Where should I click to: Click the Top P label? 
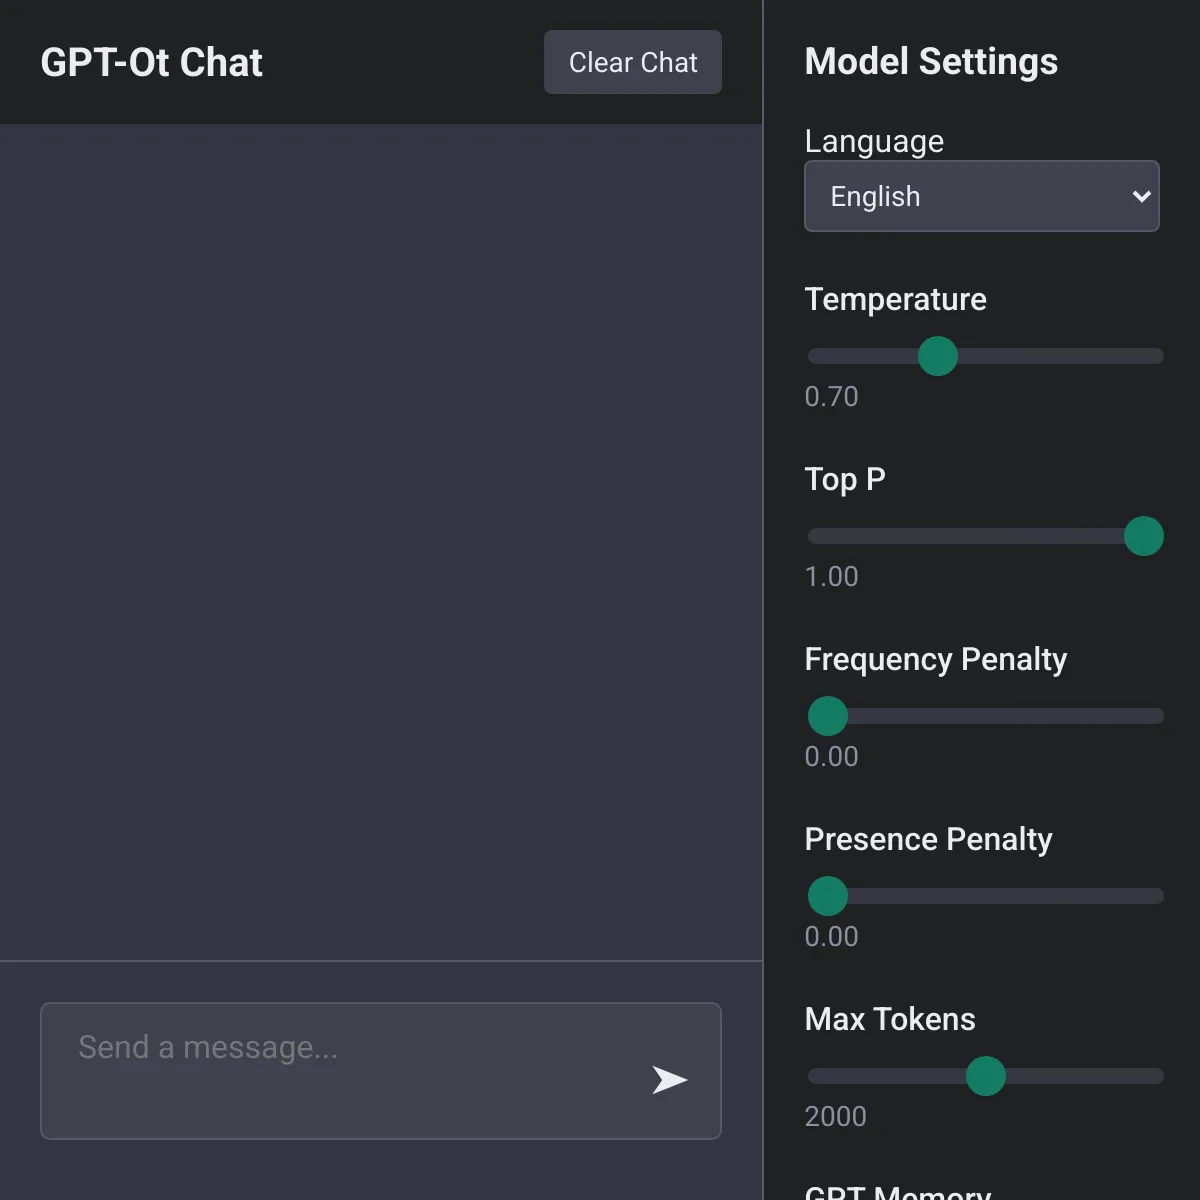(845, 479)
